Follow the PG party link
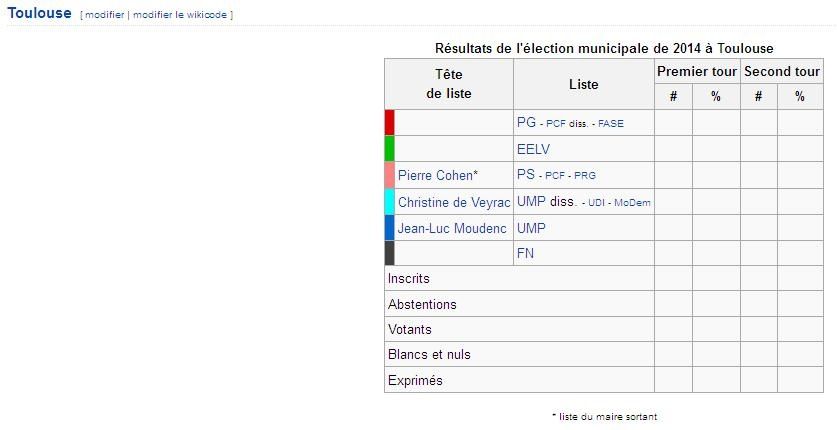 [x=526, y=123]
